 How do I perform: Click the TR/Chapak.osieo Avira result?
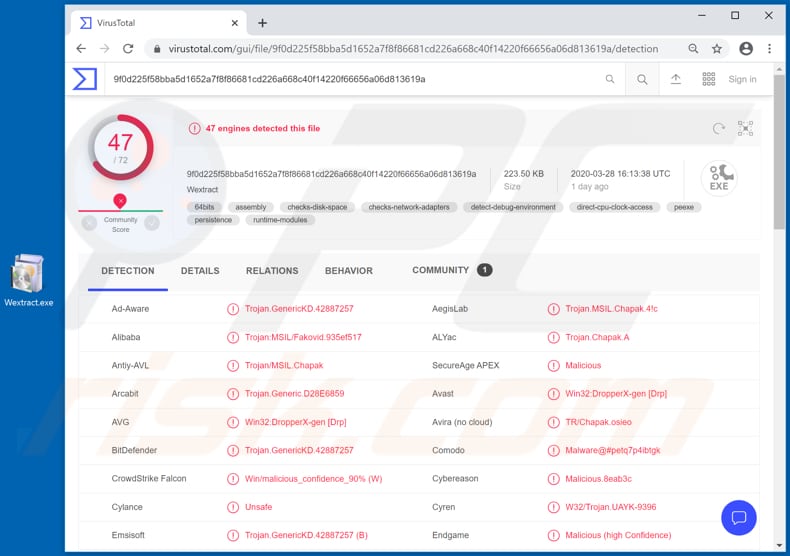coord(598,422)
